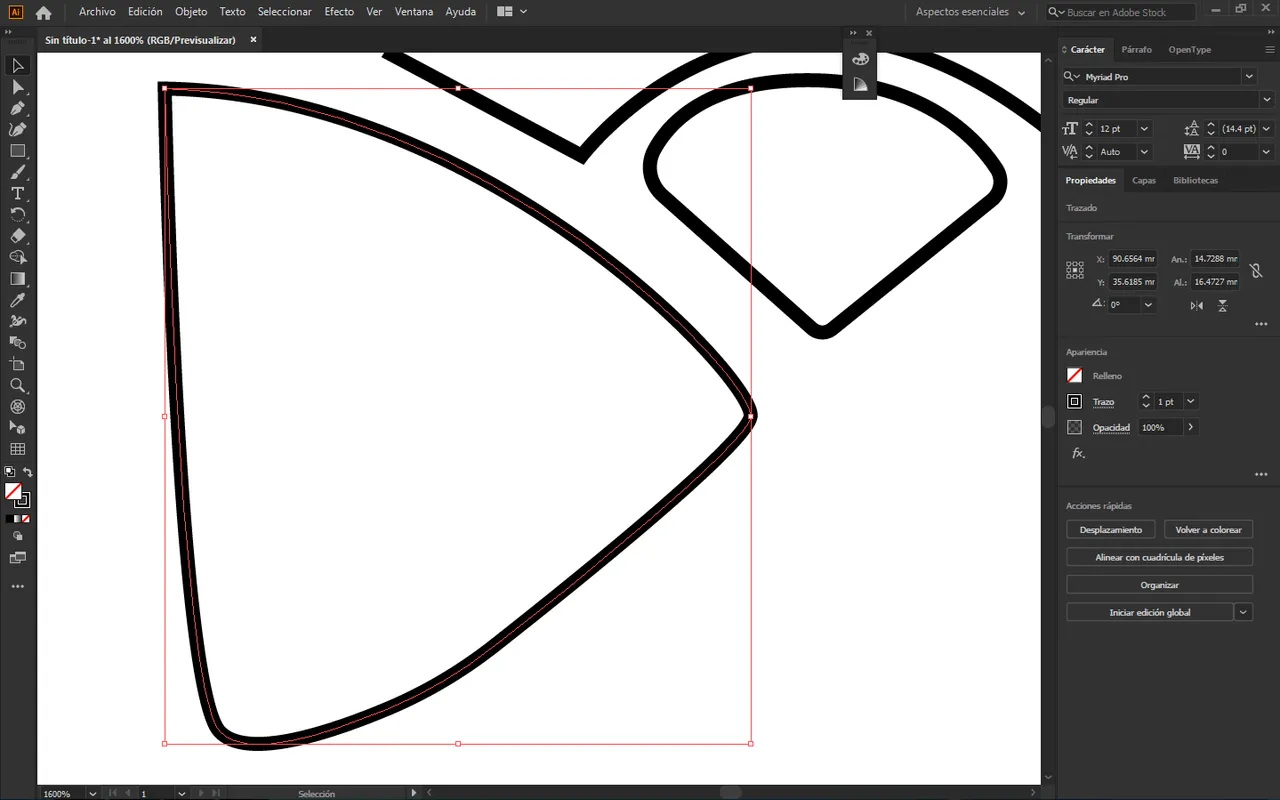Select the polar grid tool icon
This screenshot has height=800, width=1280.
tap(17, 407)
